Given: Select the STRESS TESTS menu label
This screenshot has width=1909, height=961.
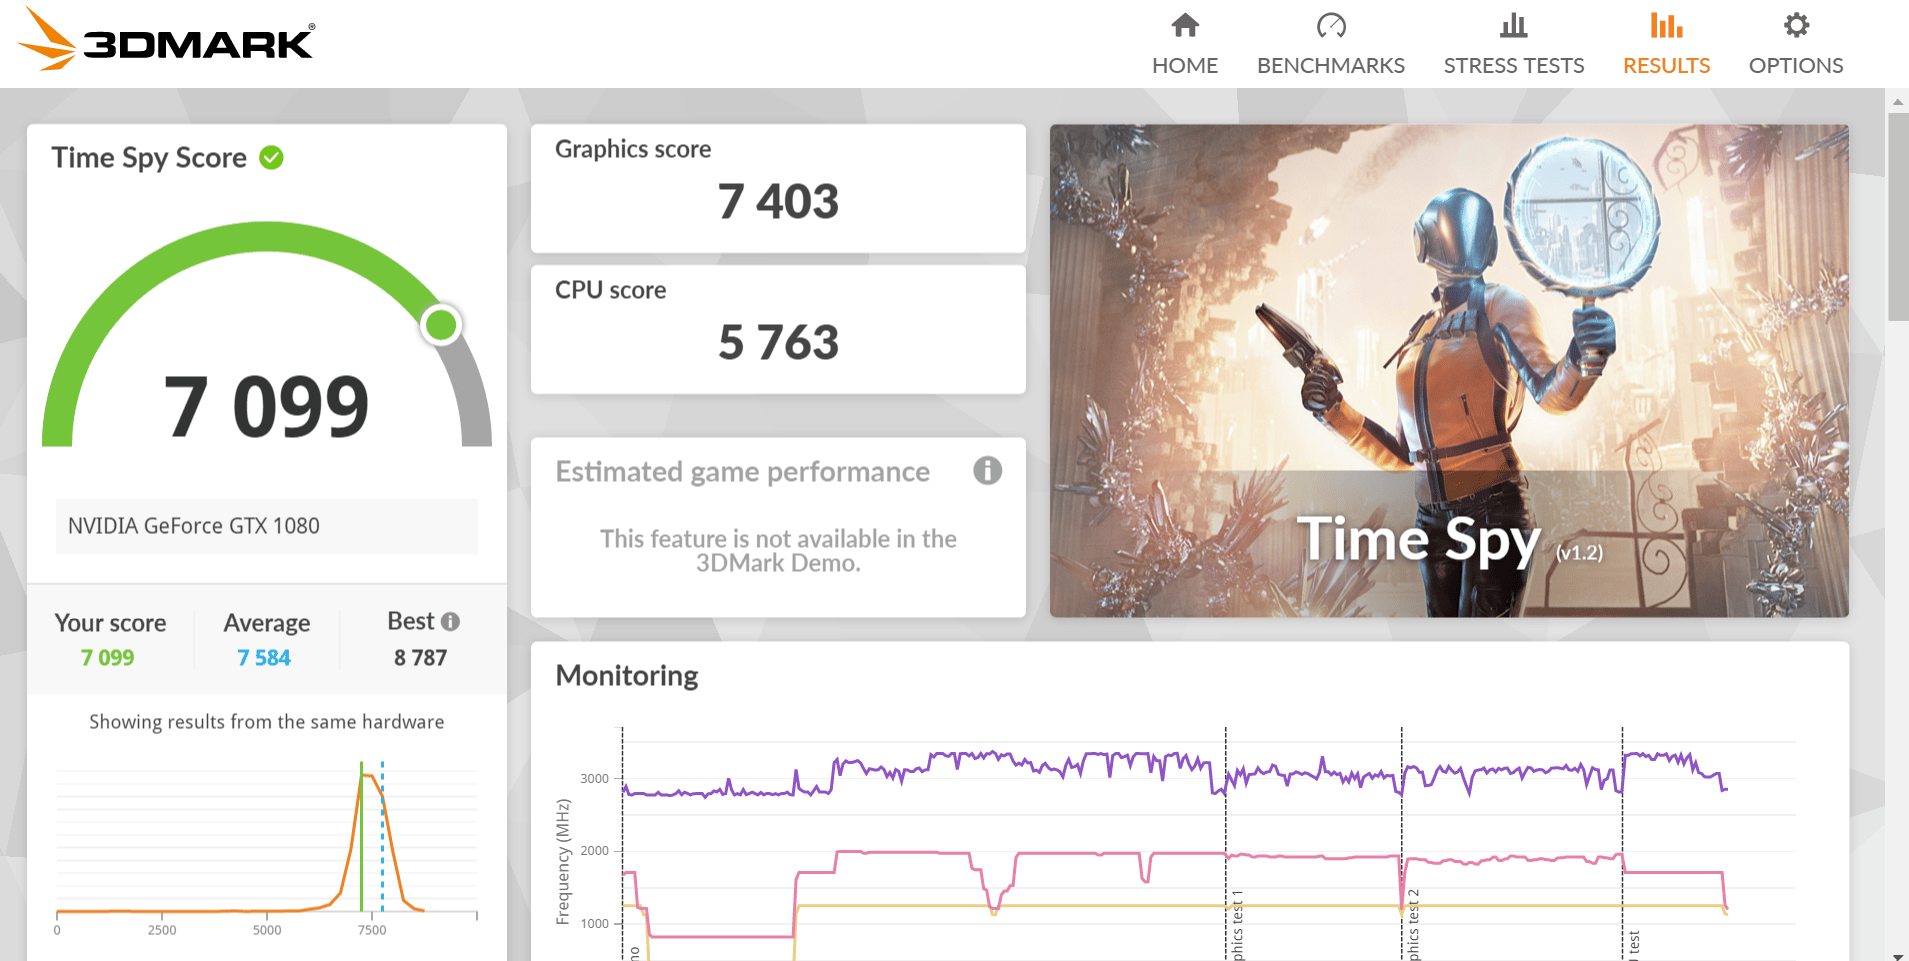Looking at the screenshot, I should coord(1514,65).
